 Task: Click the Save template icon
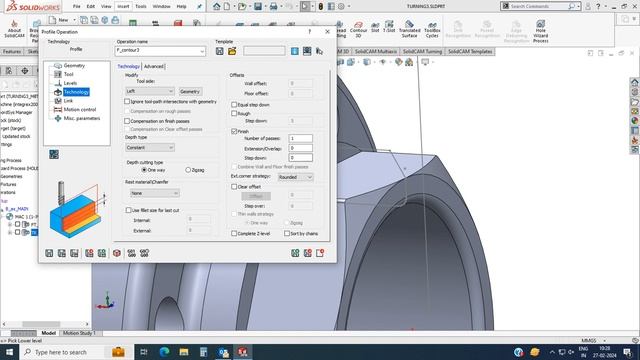[x=220, y=51]
